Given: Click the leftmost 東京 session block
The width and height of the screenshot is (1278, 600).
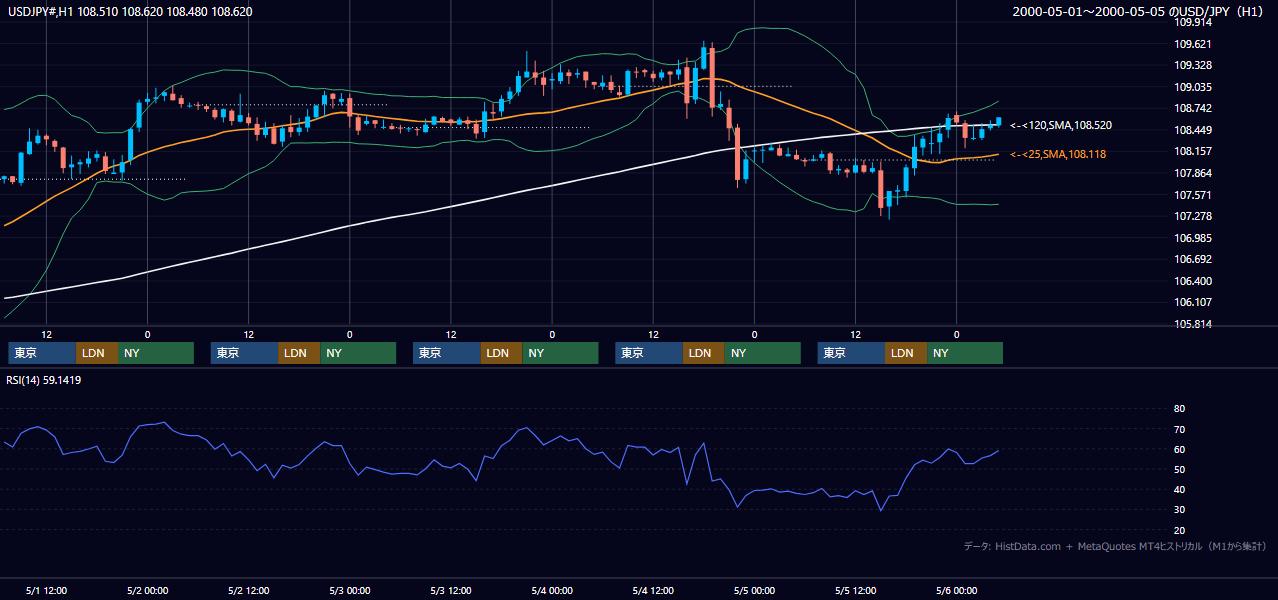Looking at the screenshot, I should tap(42, 353).
